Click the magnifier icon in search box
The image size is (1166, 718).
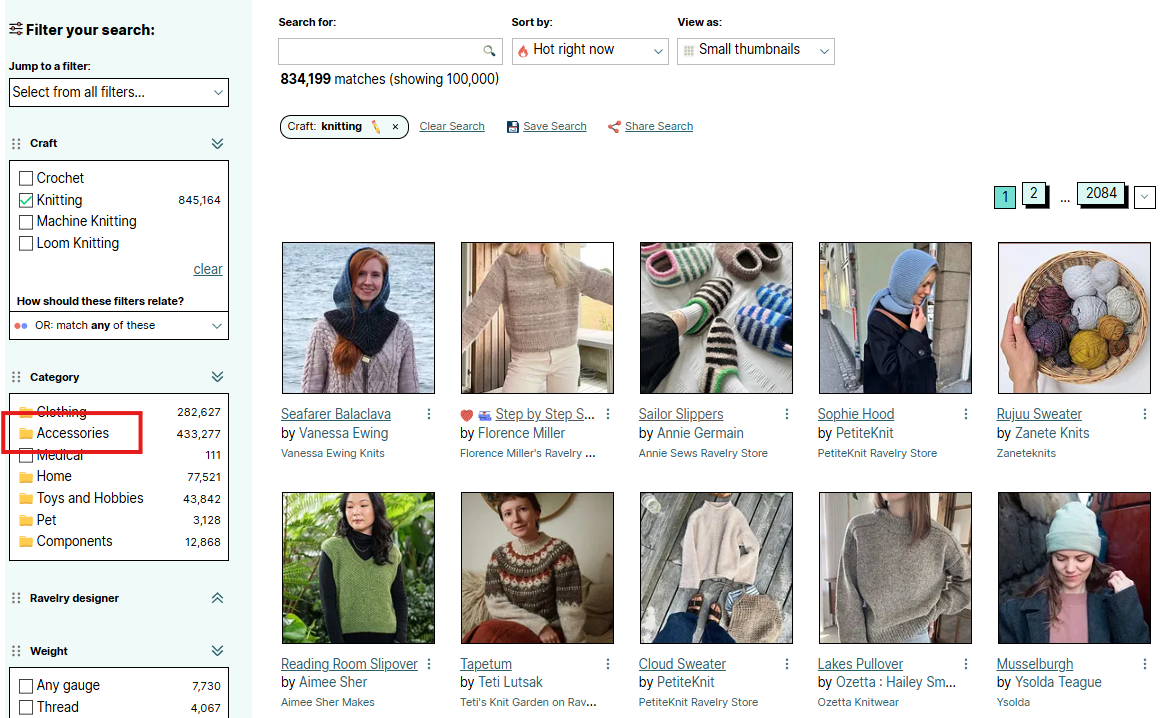click(489, 51)
